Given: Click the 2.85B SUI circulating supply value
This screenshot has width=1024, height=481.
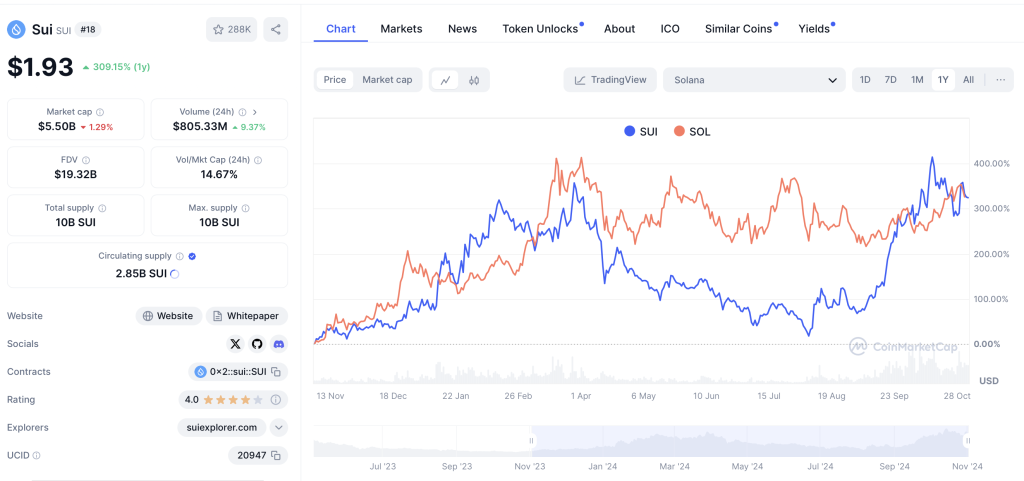Looking at the screenshot, I should (x=141, y=274).
